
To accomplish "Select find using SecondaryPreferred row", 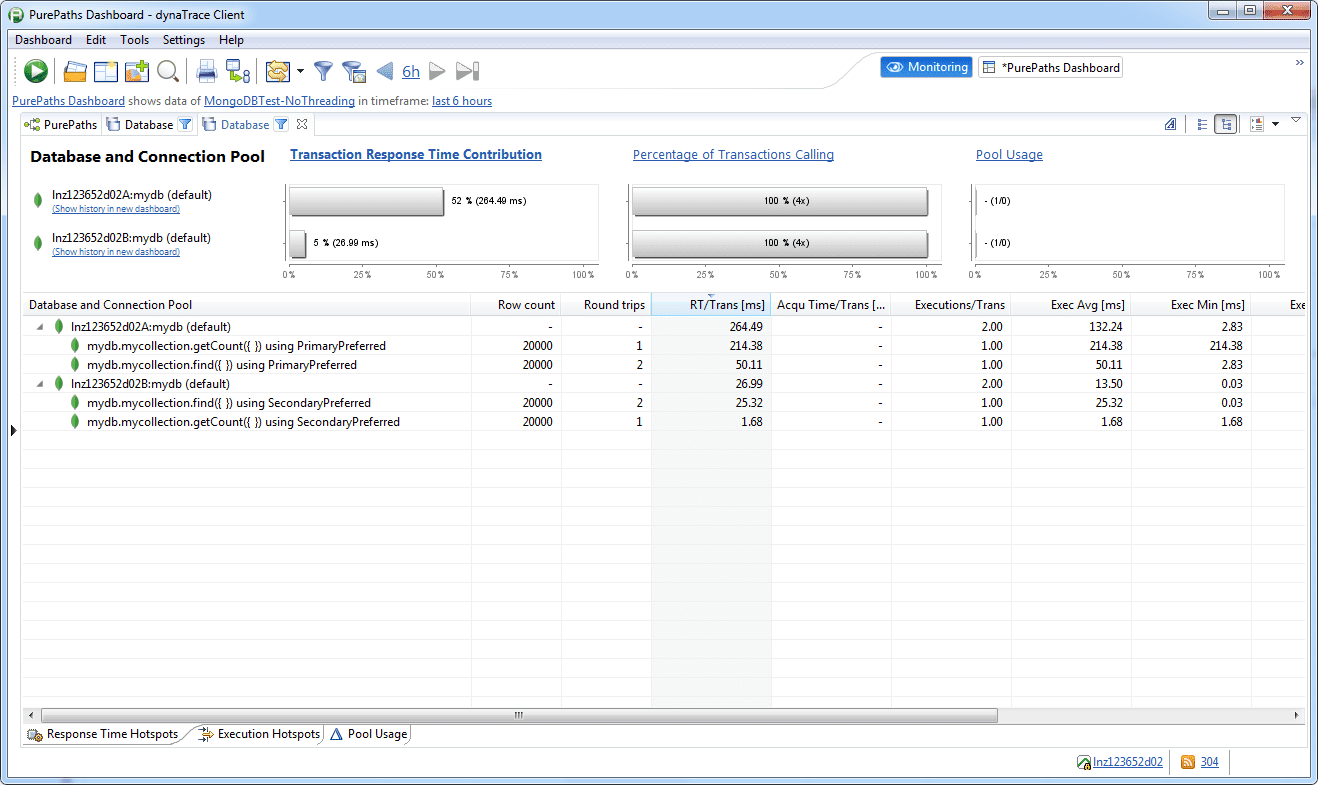I will pyautogui.click(x=664, y=403).
